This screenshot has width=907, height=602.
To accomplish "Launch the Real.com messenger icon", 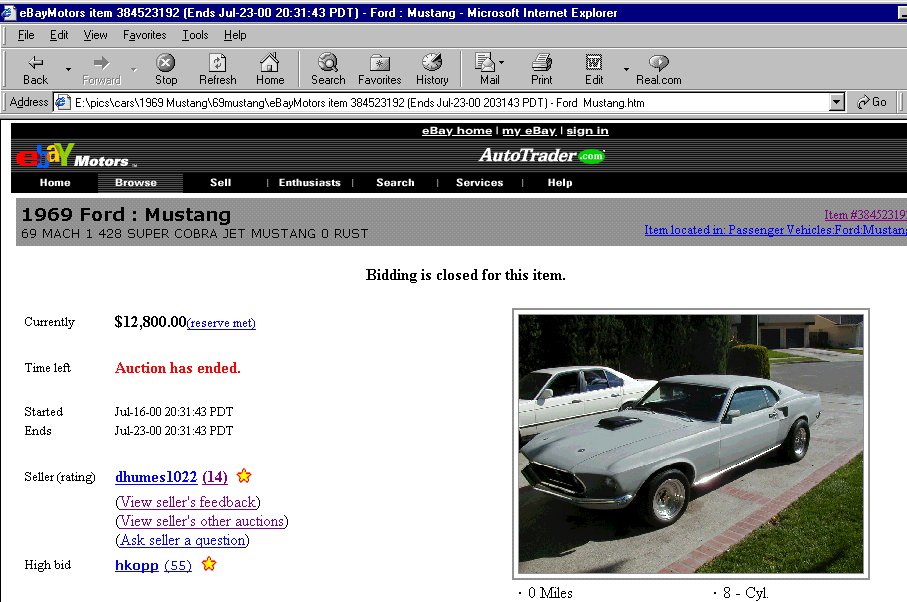I will pyautogui.click(x=659, y=62).
